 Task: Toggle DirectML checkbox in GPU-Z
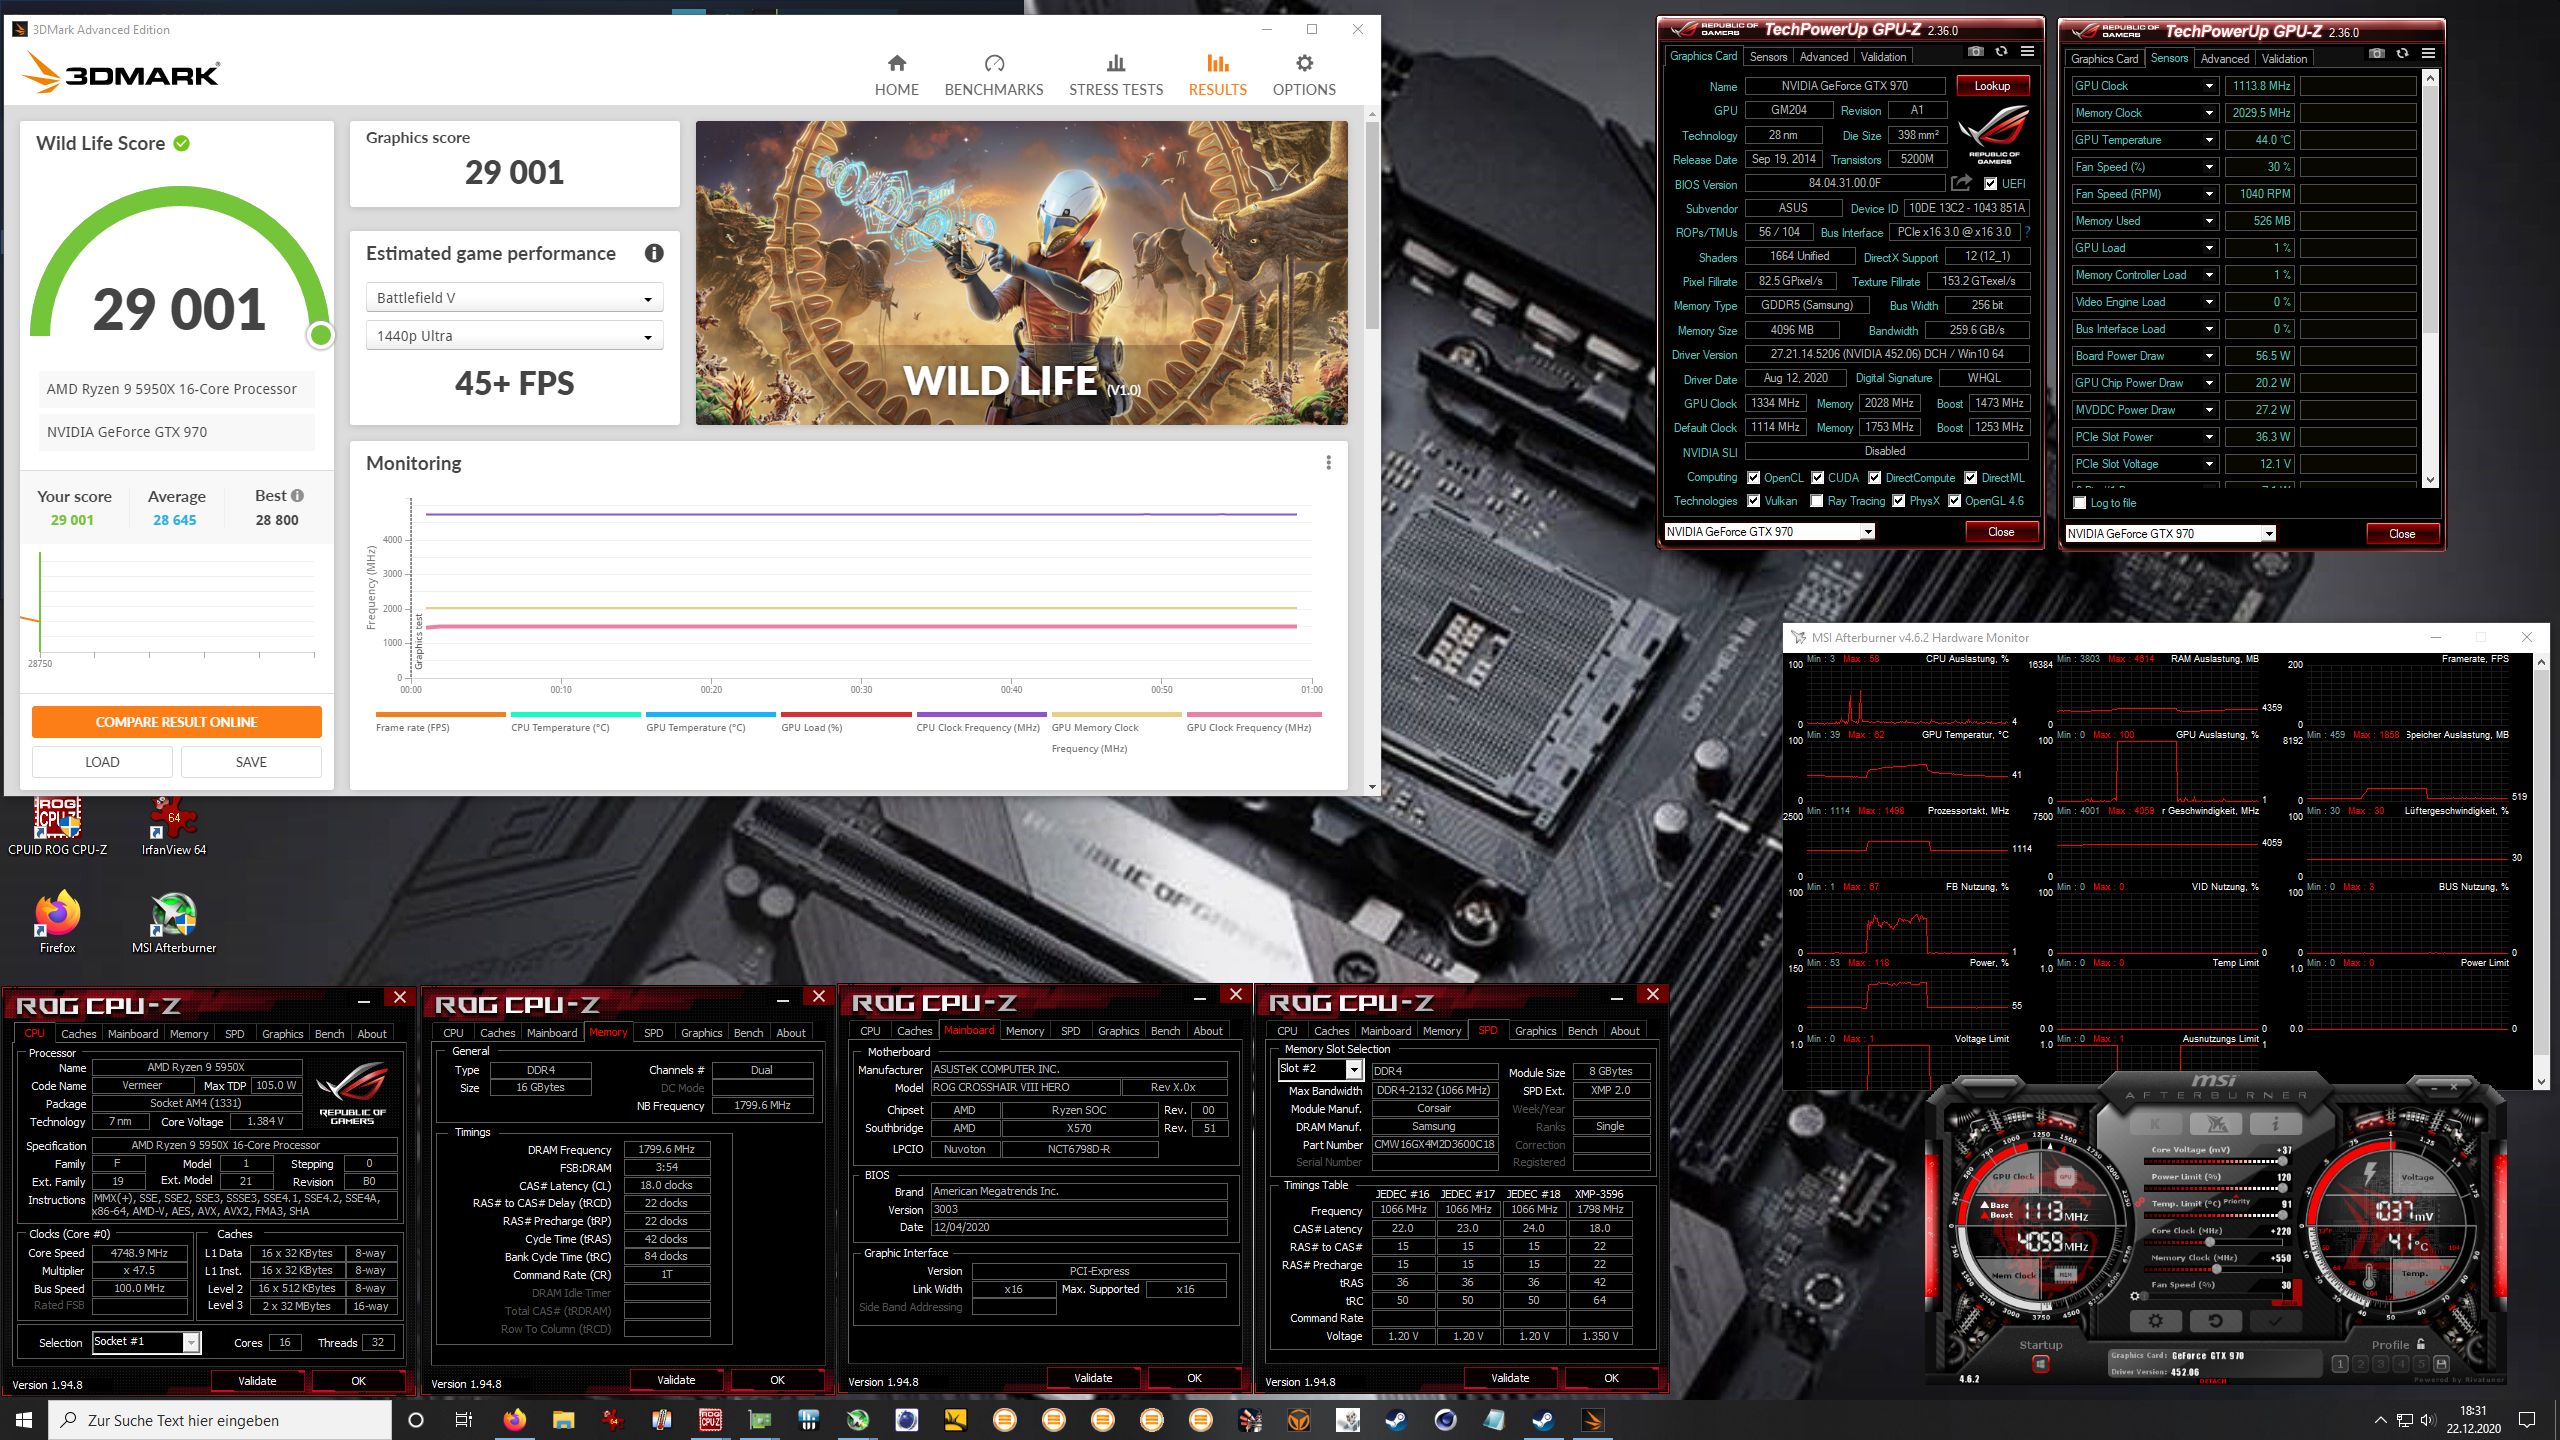tap(1970, 478)
